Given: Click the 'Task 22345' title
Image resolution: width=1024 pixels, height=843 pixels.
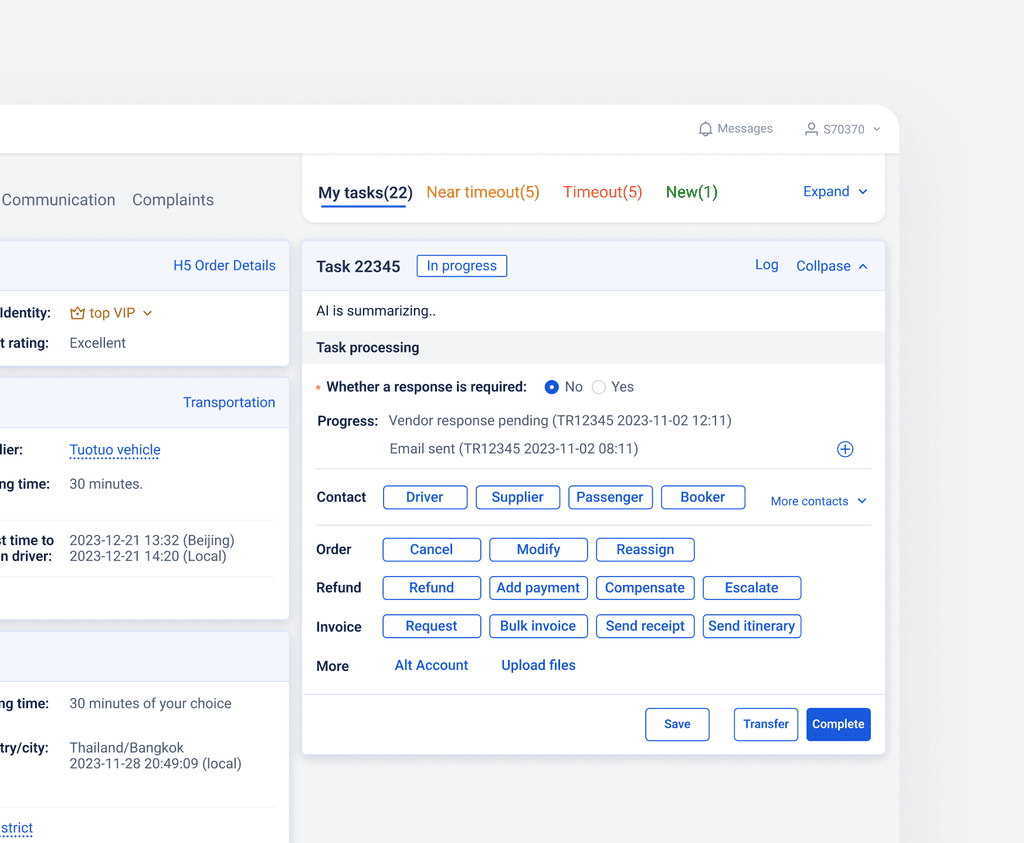Looking at the screenshot, I should [358, 267].
